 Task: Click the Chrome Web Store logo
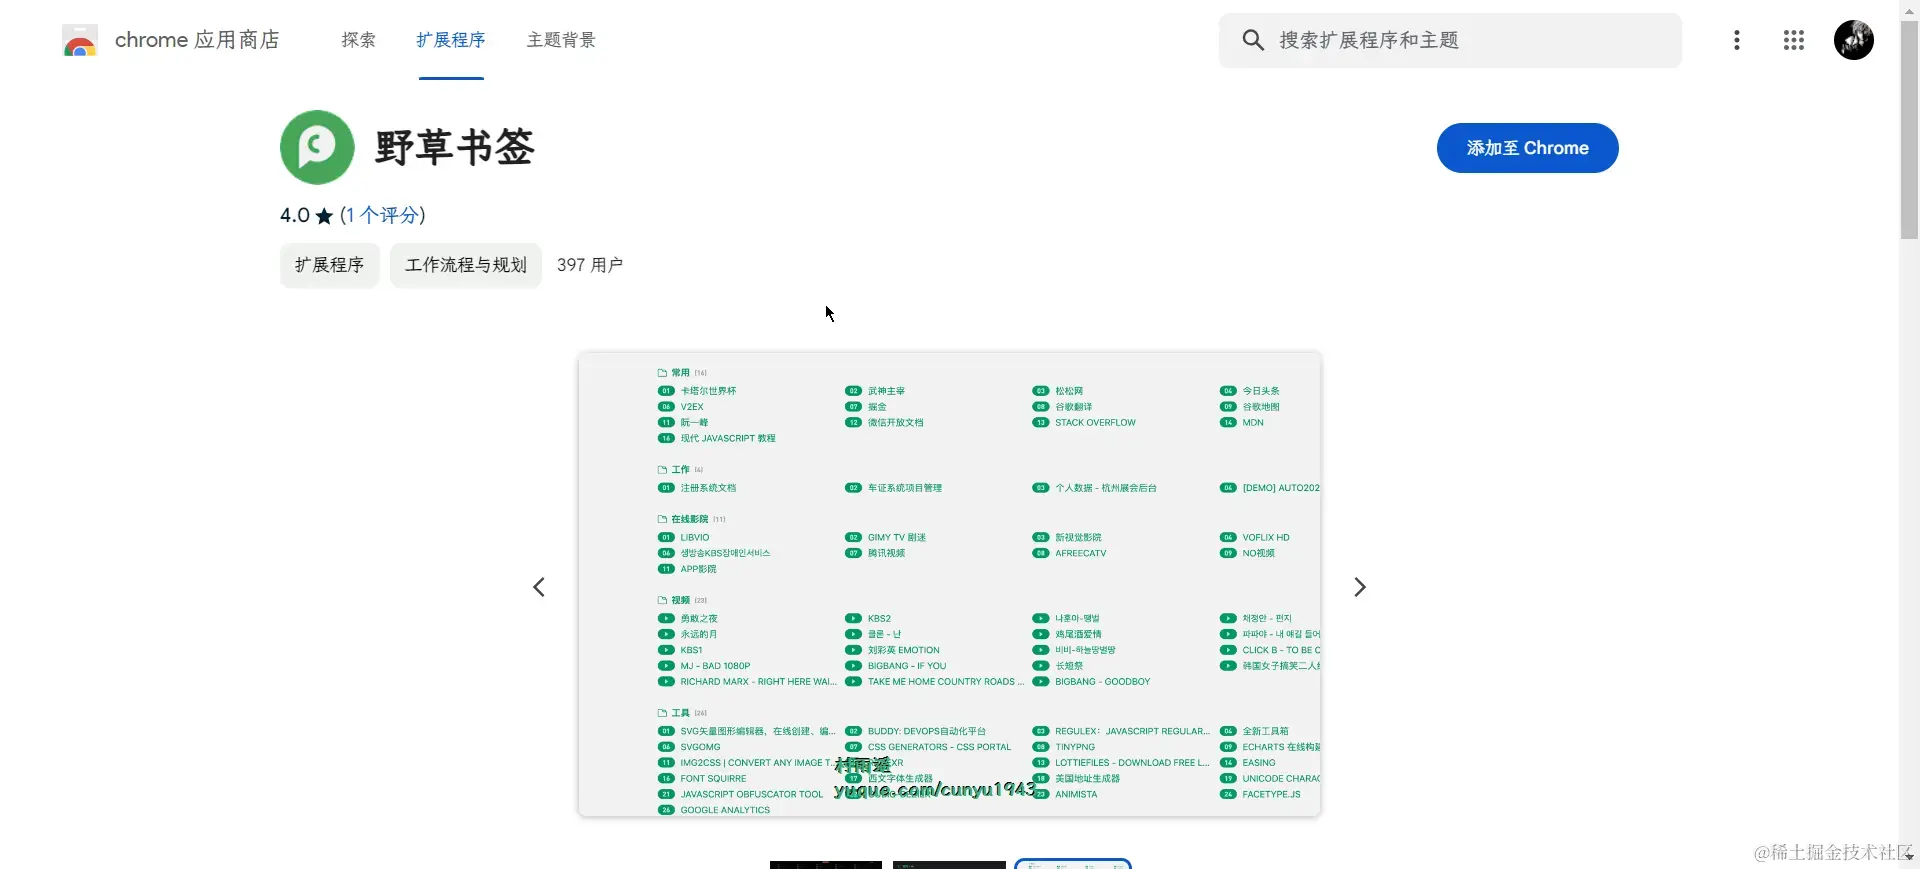coord(80,41)
